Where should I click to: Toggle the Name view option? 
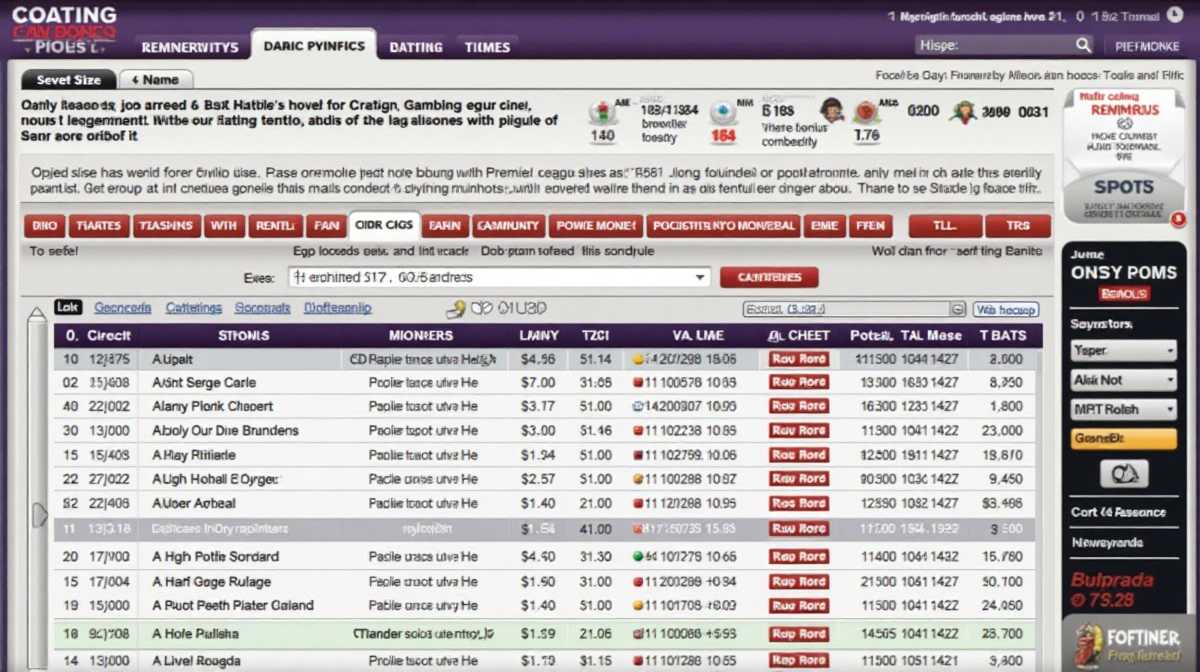[x=156, y=80]
